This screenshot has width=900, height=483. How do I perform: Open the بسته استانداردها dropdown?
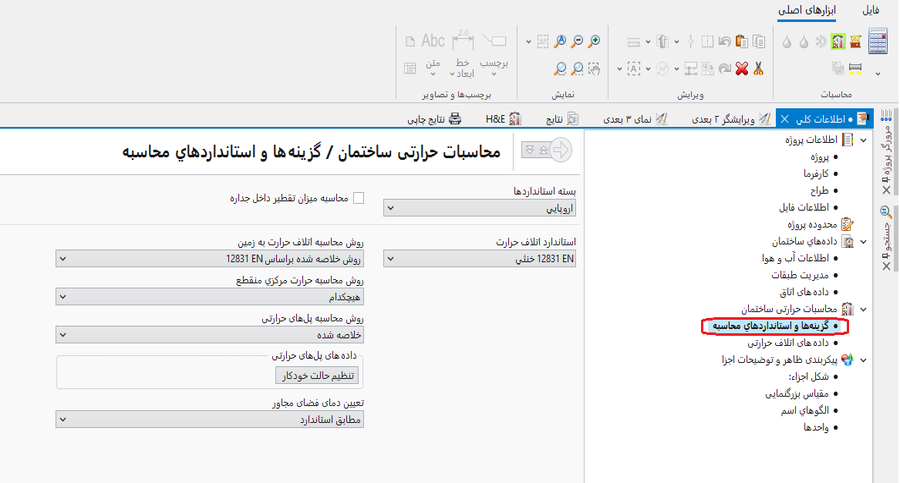pos(481,208)
